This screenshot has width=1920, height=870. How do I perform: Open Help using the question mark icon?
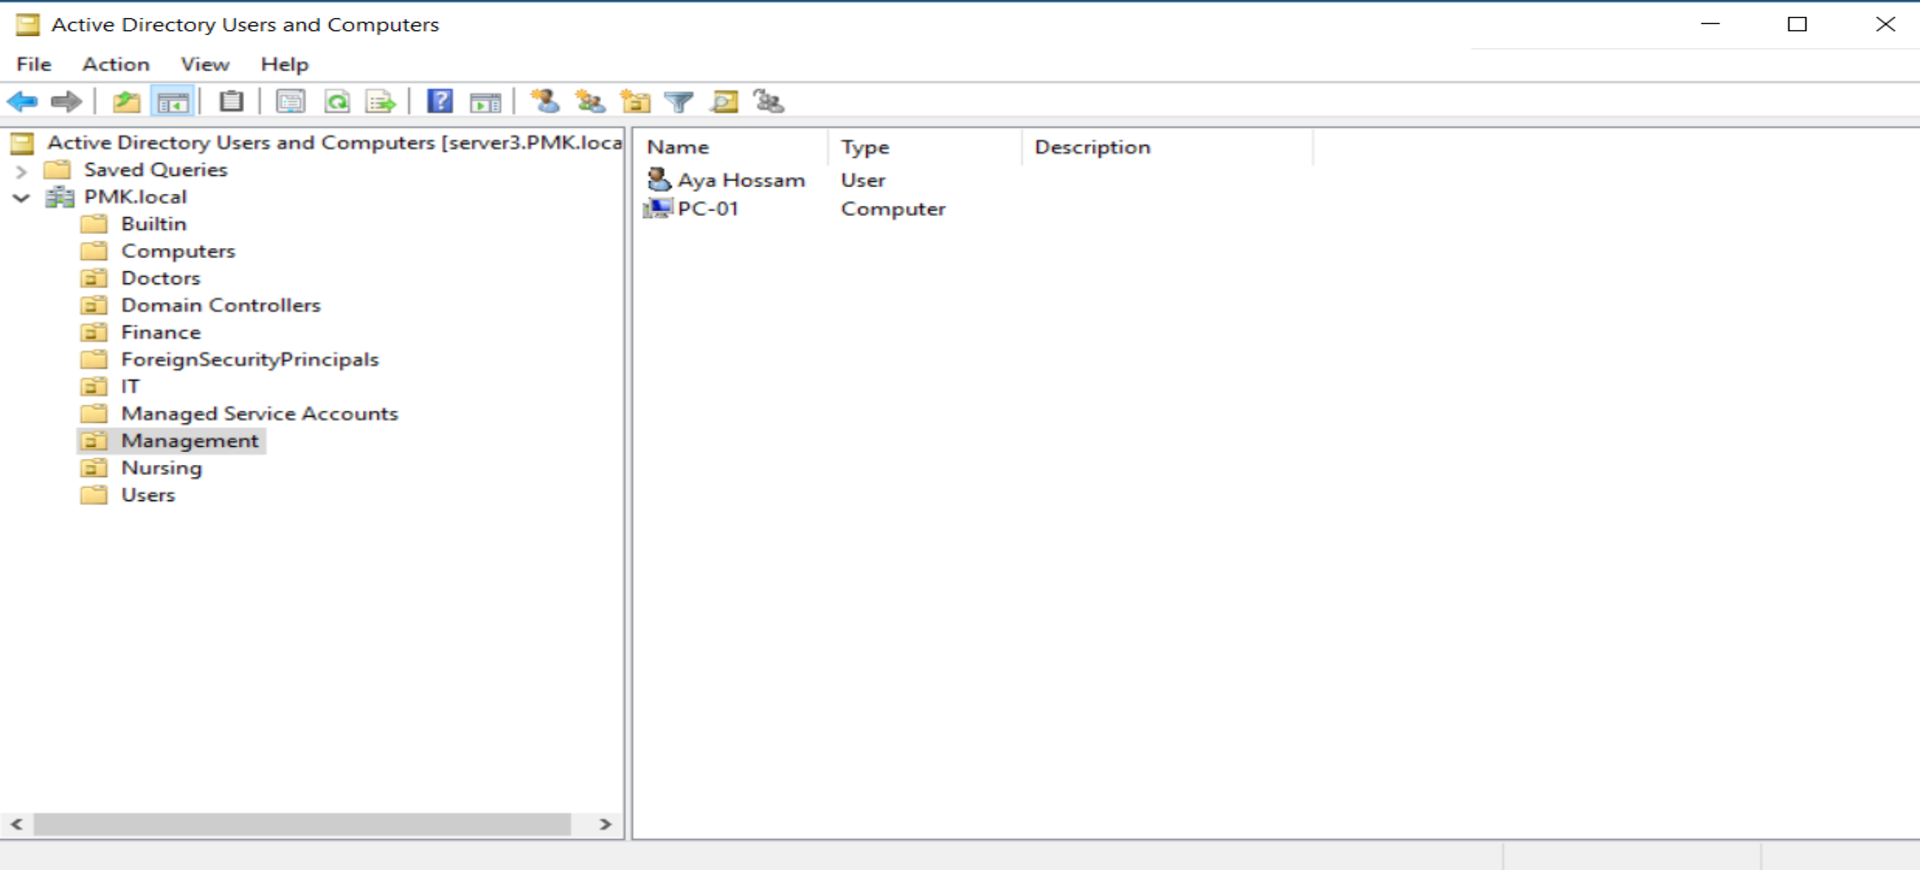click(440, 102)
